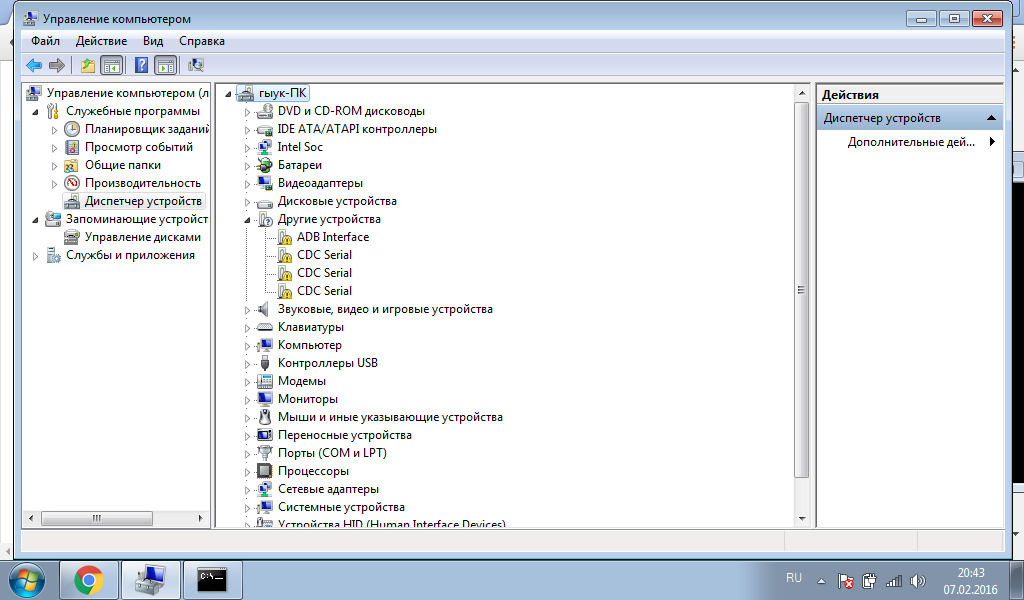
Task: Click the Up one level folder icon
Action: [x=88, y=65]
